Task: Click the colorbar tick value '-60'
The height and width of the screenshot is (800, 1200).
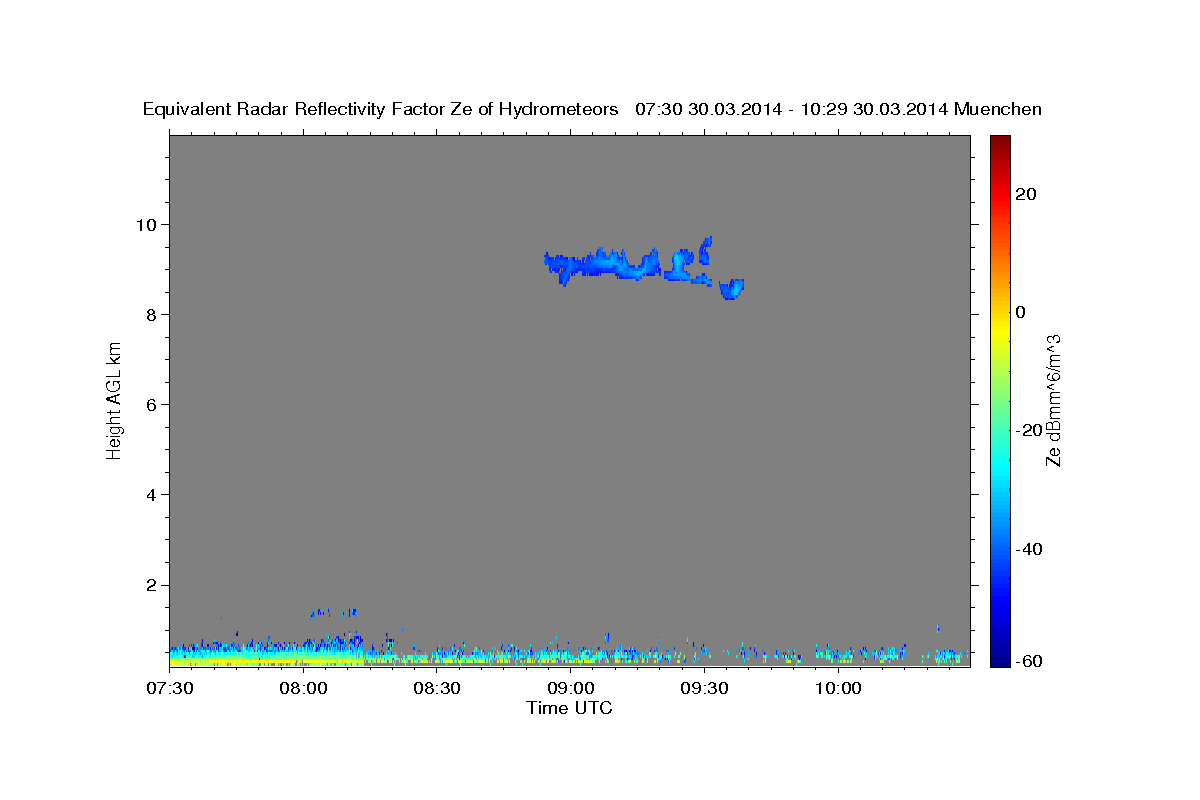Action: [1030, 661]
